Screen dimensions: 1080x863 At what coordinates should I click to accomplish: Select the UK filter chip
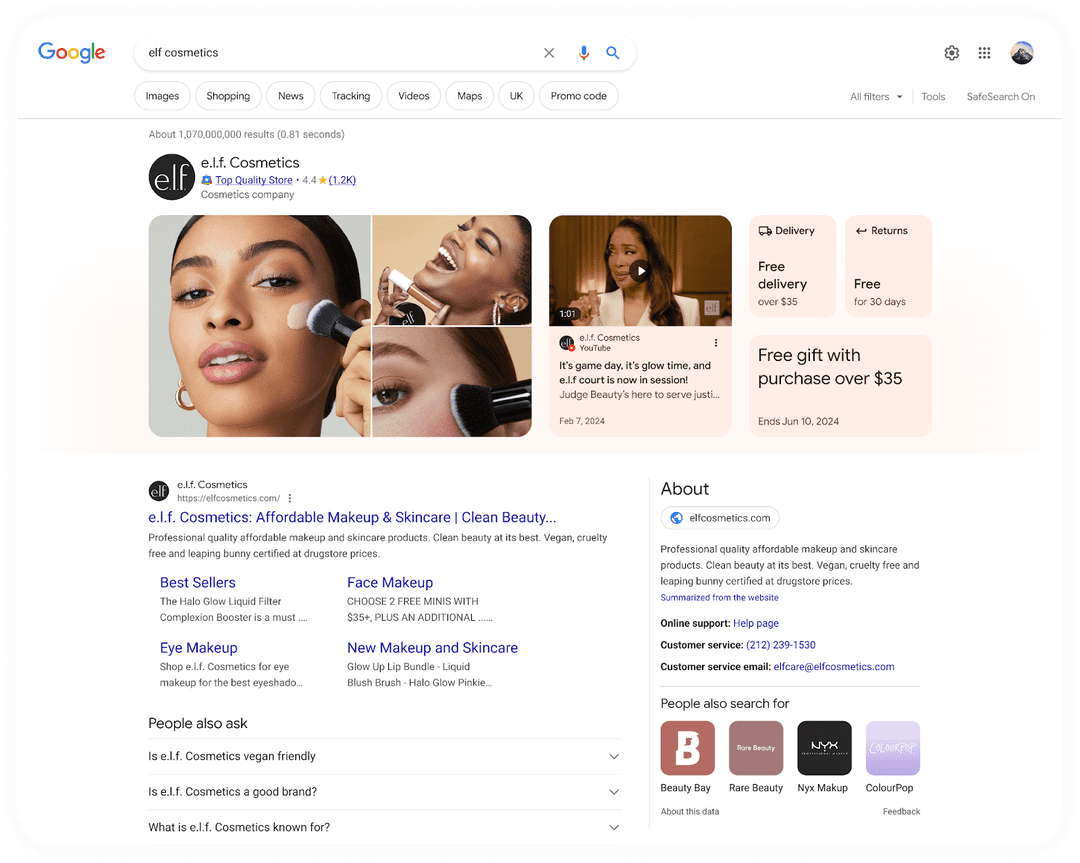pyautogui.click(x=516, y=96)
